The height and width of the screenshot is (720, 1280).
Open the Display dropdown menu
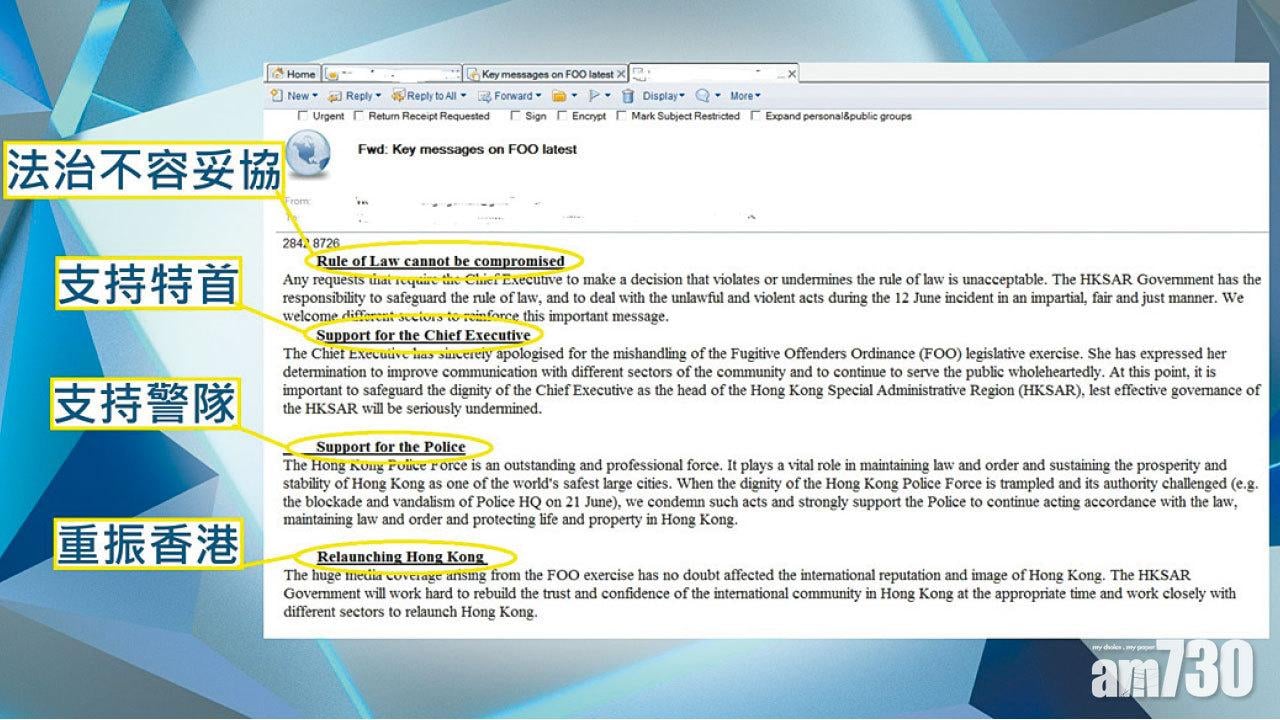663,96
